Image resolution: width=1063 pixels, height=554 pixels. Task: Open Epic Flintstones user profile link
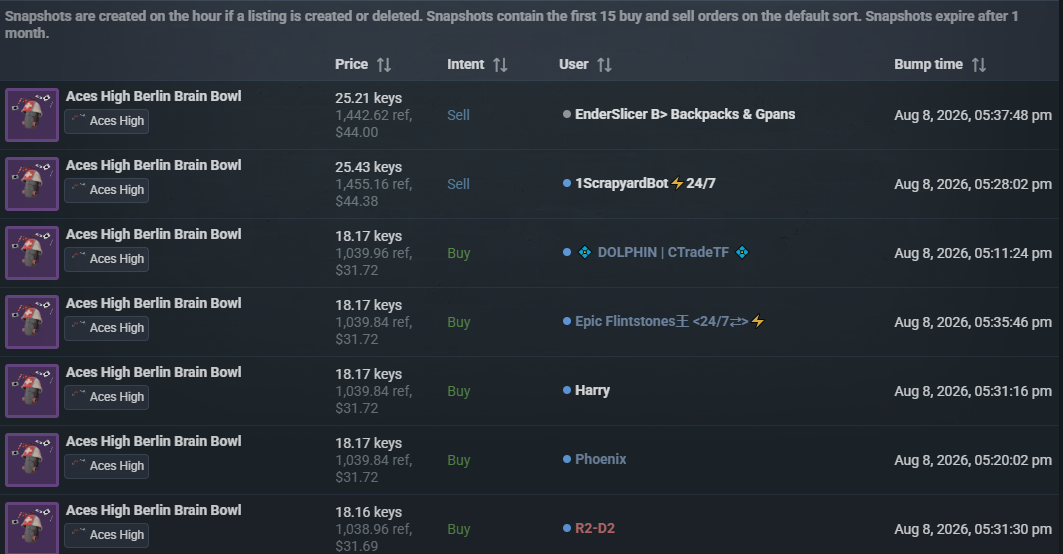[670, 321]
